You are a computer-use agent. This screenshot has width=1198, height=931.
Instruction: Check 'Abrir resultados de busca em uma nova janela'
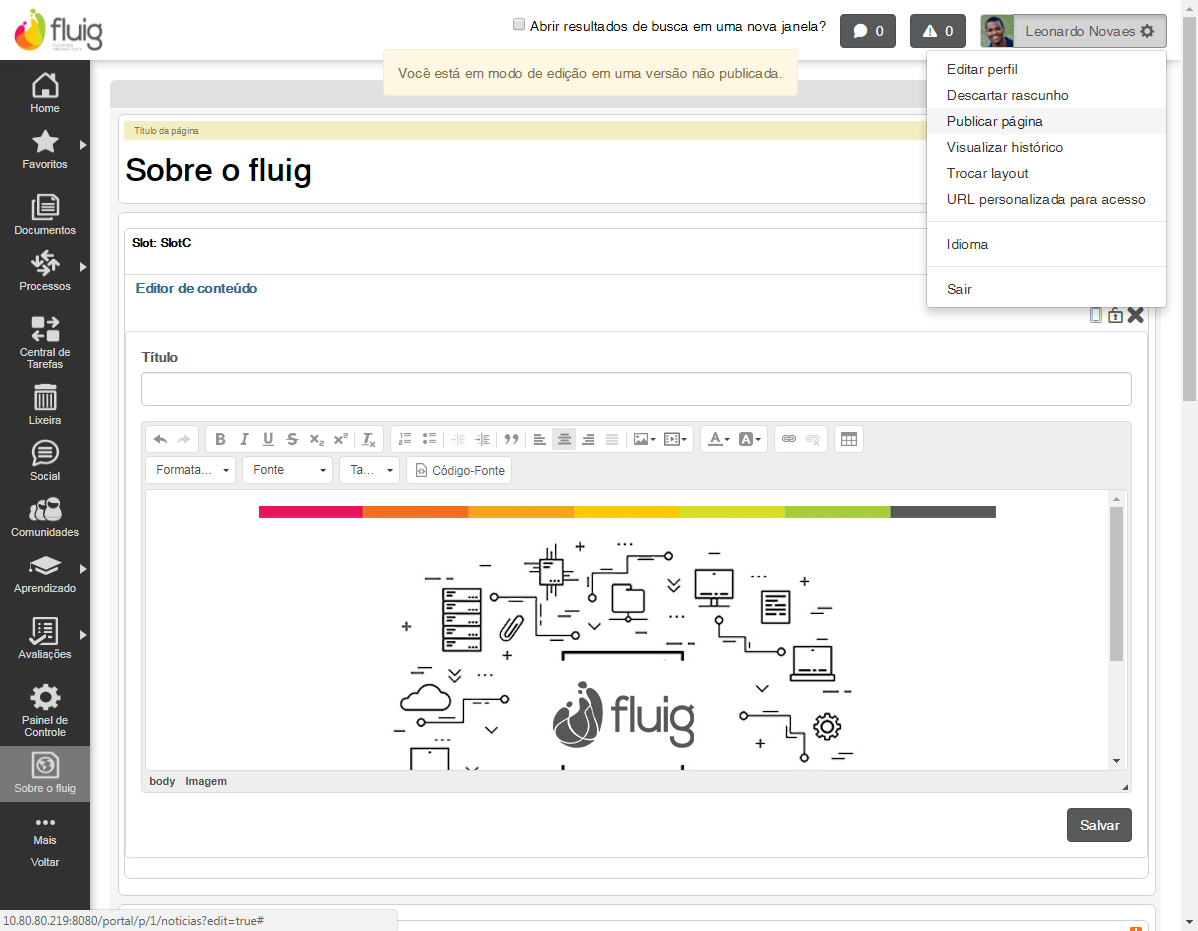519,24
